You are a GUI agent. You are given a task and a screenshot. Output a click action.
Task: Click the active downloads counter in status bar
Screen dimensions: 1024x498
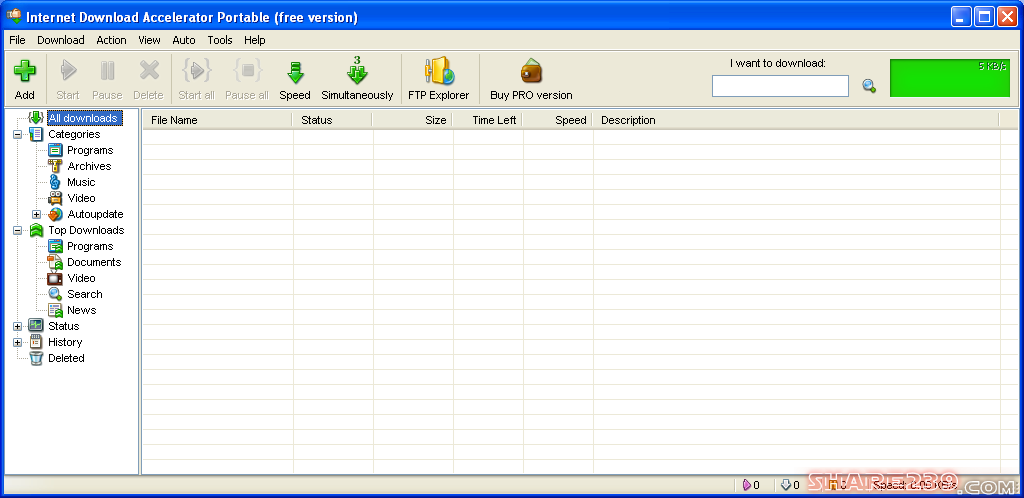tap(752, 485)
